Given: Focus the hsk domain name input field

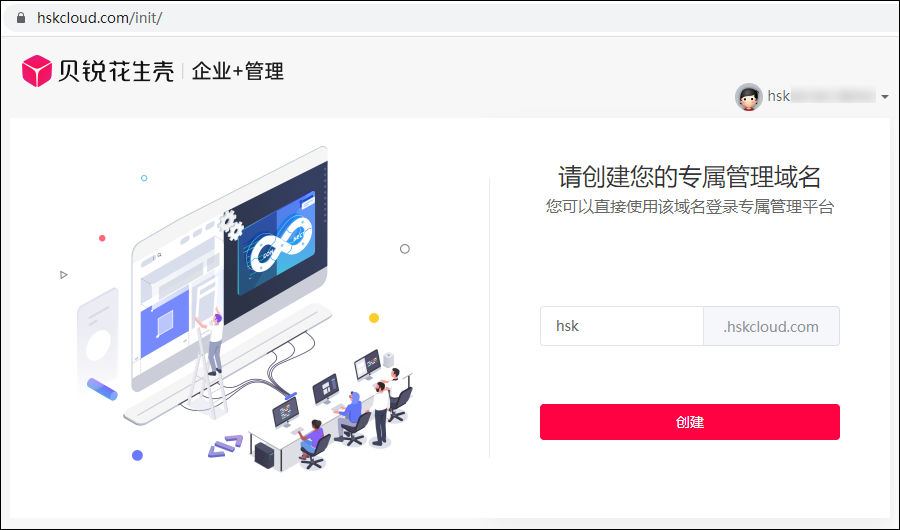Looking at the screenshot, I should coord(622,326).
